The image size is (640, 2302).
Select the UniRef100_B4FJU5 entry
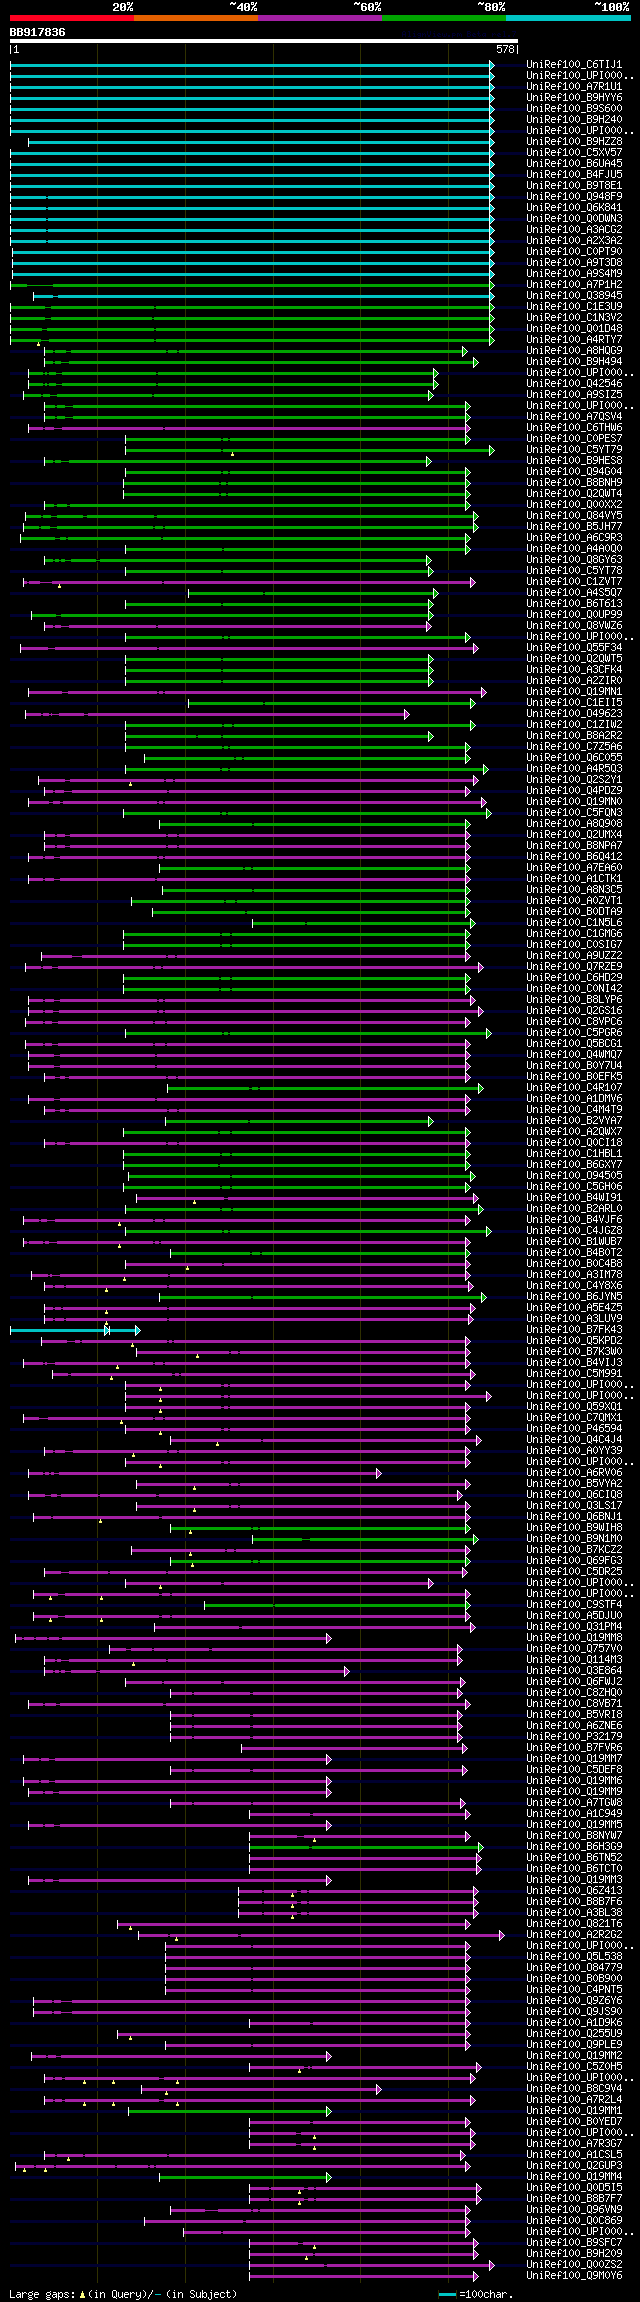pos(574,175)
